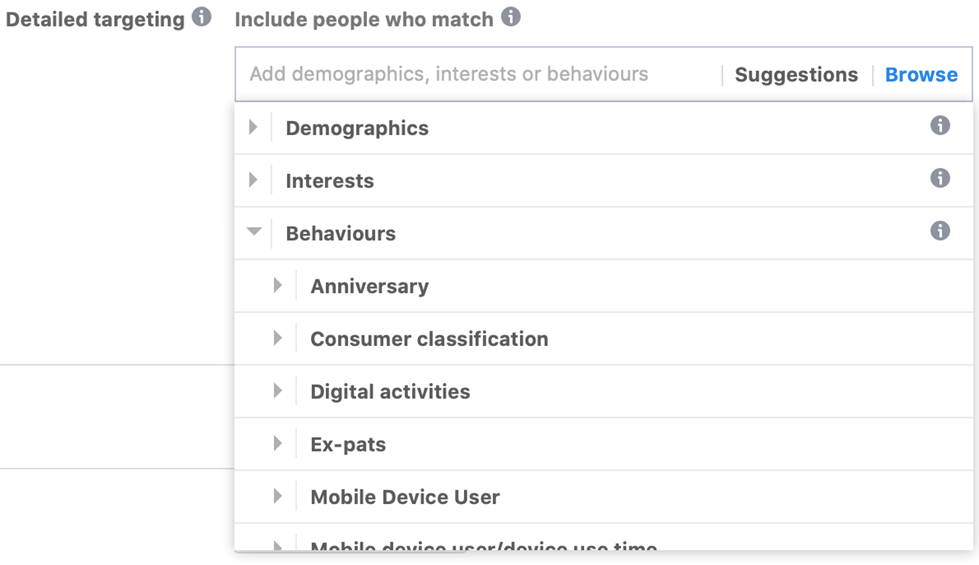Open the Suggestions tab
The height and width of the screenshot is (565, 979).
click(x=796, y=75)
